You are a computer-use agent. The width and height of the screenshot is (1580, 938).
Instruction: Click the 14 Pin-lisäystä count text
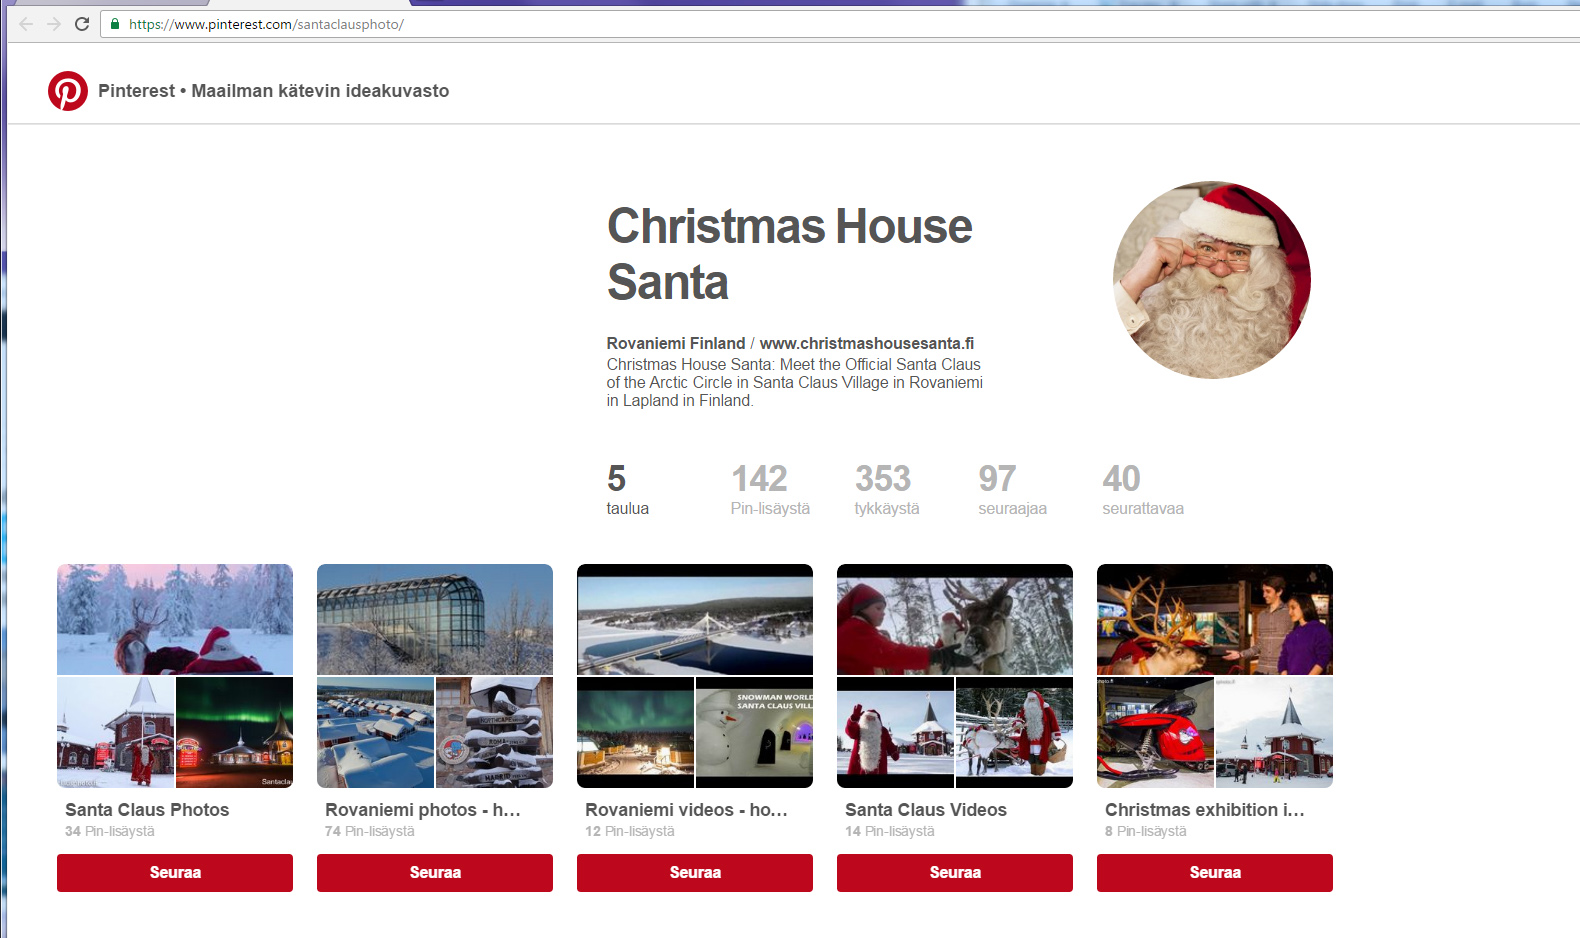pos(890,831)
